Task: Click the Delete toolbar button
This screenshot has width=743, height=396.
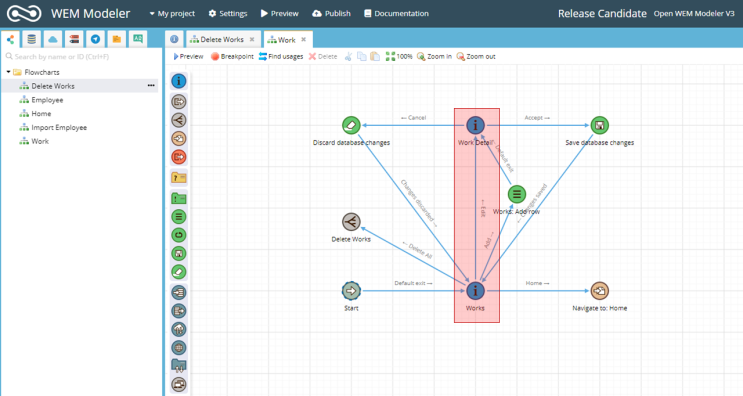Action: pyautogui.click(x=323, y=56)
